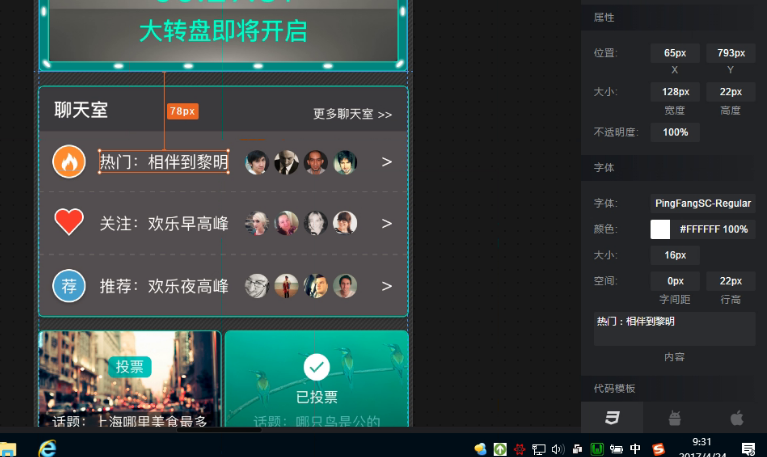Expand the 关注 chat room row arrow
The image size is (767, 457).
click(387, 223)
